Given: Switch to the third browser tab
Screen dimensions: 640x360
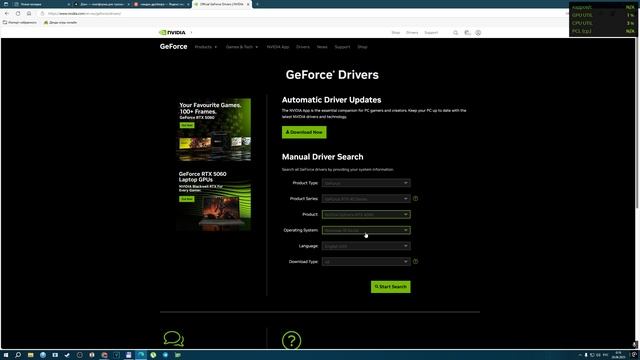Looking at the screenshot, I should (161, 4).
